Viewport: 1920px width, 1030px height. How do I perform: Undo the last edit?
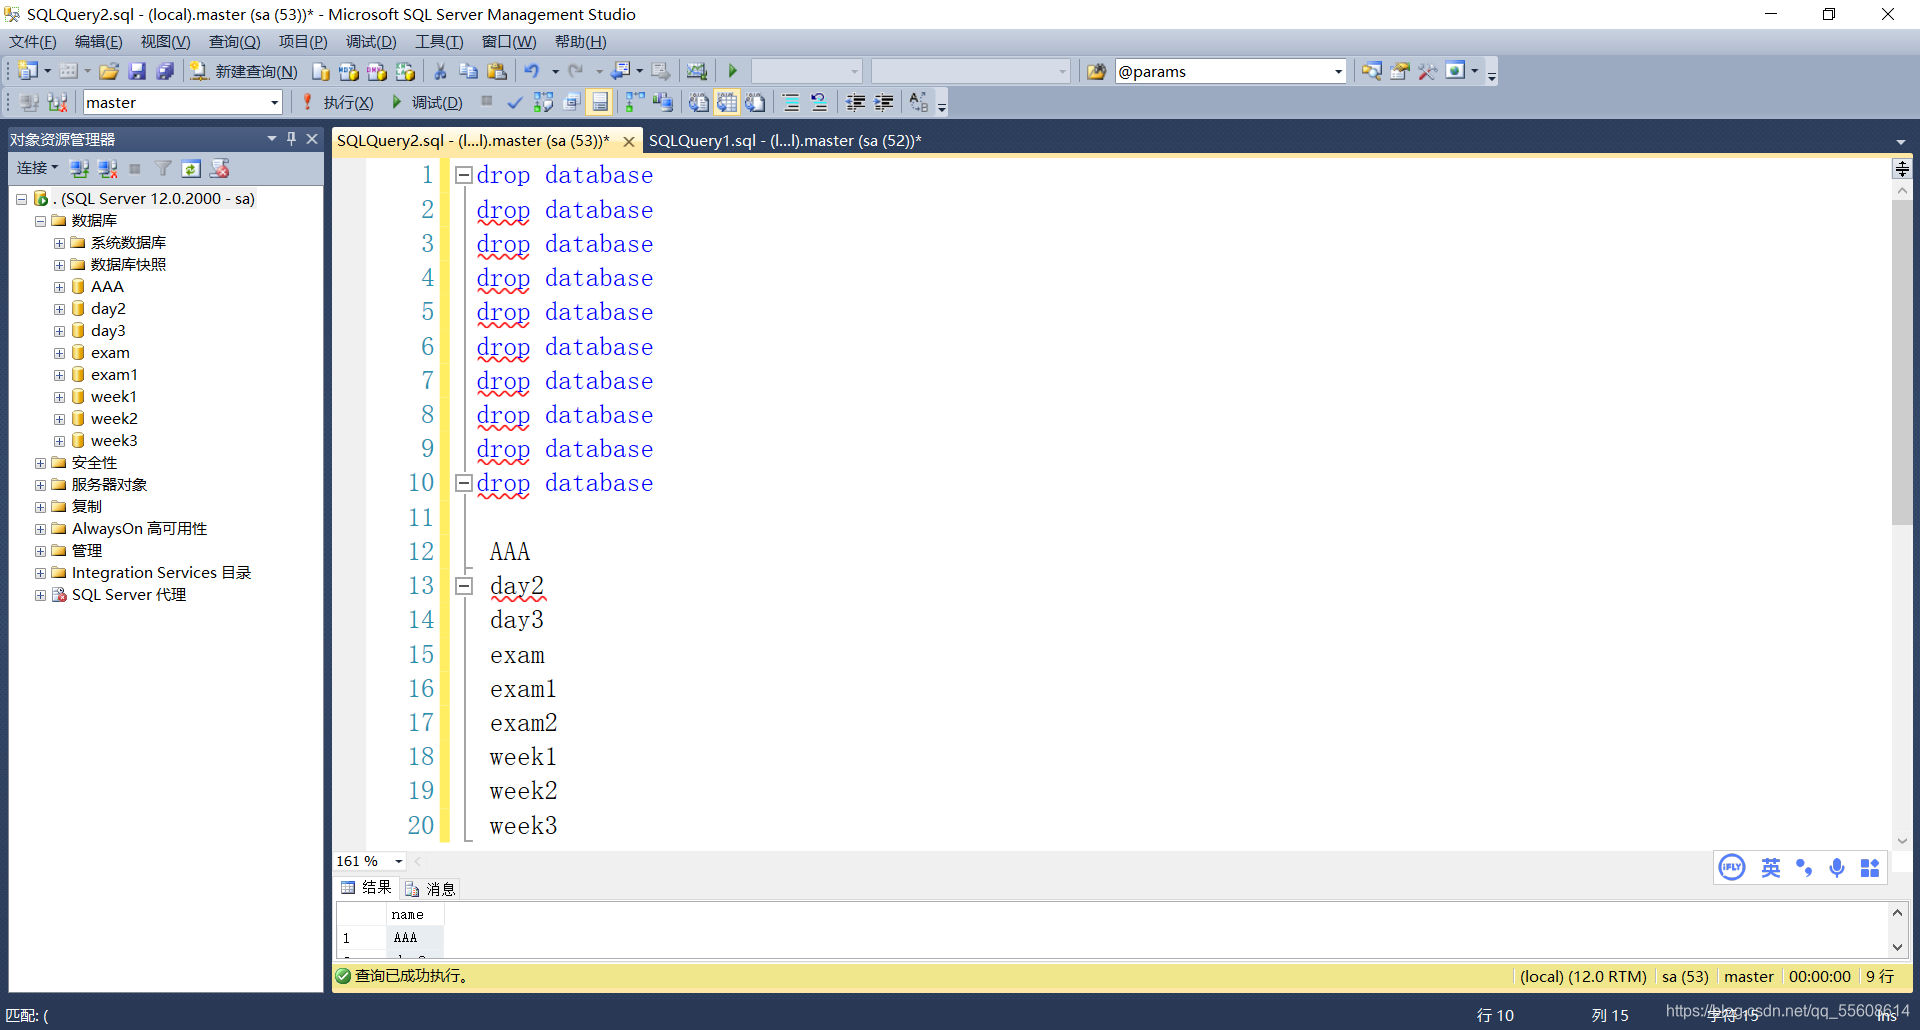532,71
